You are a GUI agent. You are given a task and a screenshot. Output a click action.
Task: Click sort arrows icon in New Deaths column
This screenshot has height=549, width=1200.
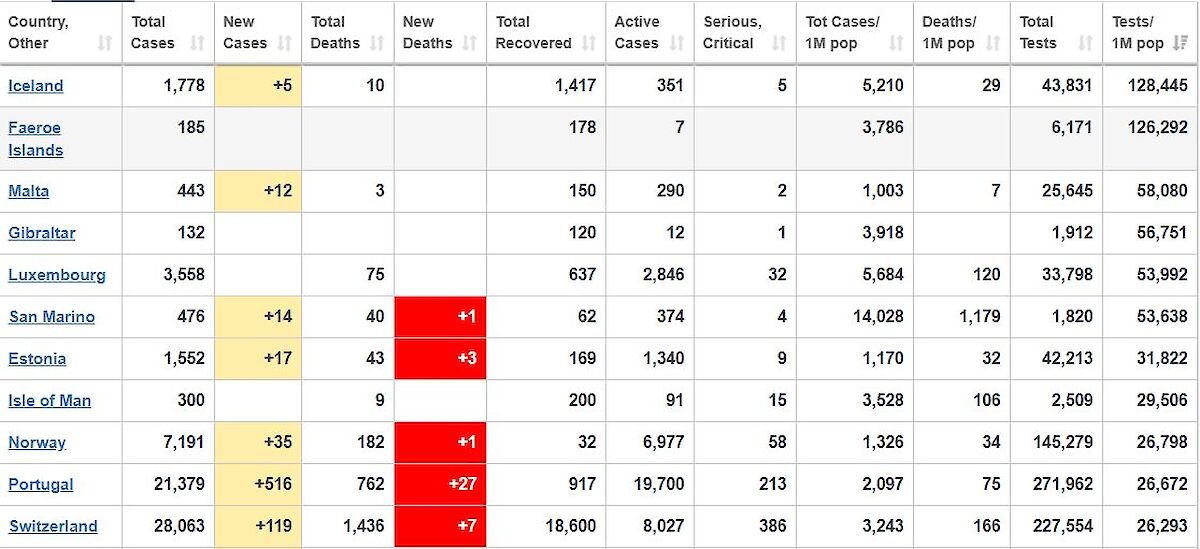(x=469, y=44)
